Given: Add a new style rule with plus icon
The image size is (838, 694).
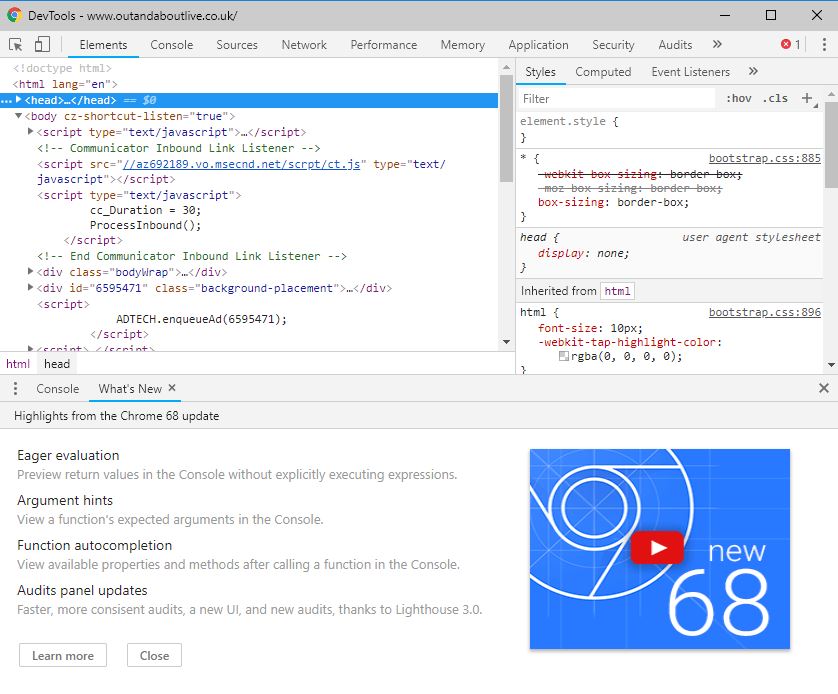Looking at the screenshot, I should point(807,98).
